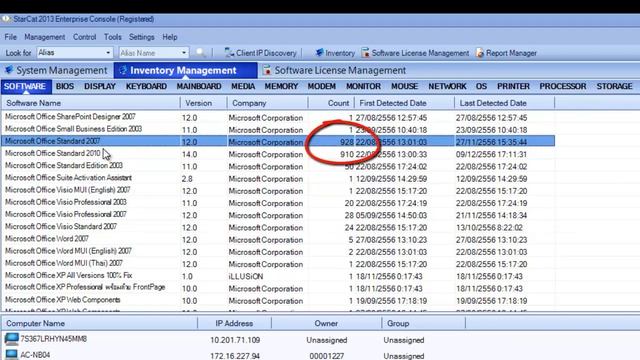Sort by Version column header
Image resolution: width=640 pixels, height=360 pixels.
click(x=203, y=103)
